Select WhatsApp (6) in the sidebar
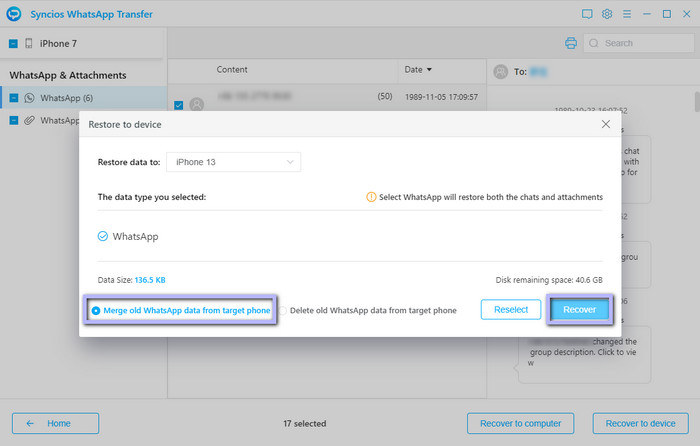Image resolution: width=700 pixels, height=446 pixels. [x=83, y=98]
